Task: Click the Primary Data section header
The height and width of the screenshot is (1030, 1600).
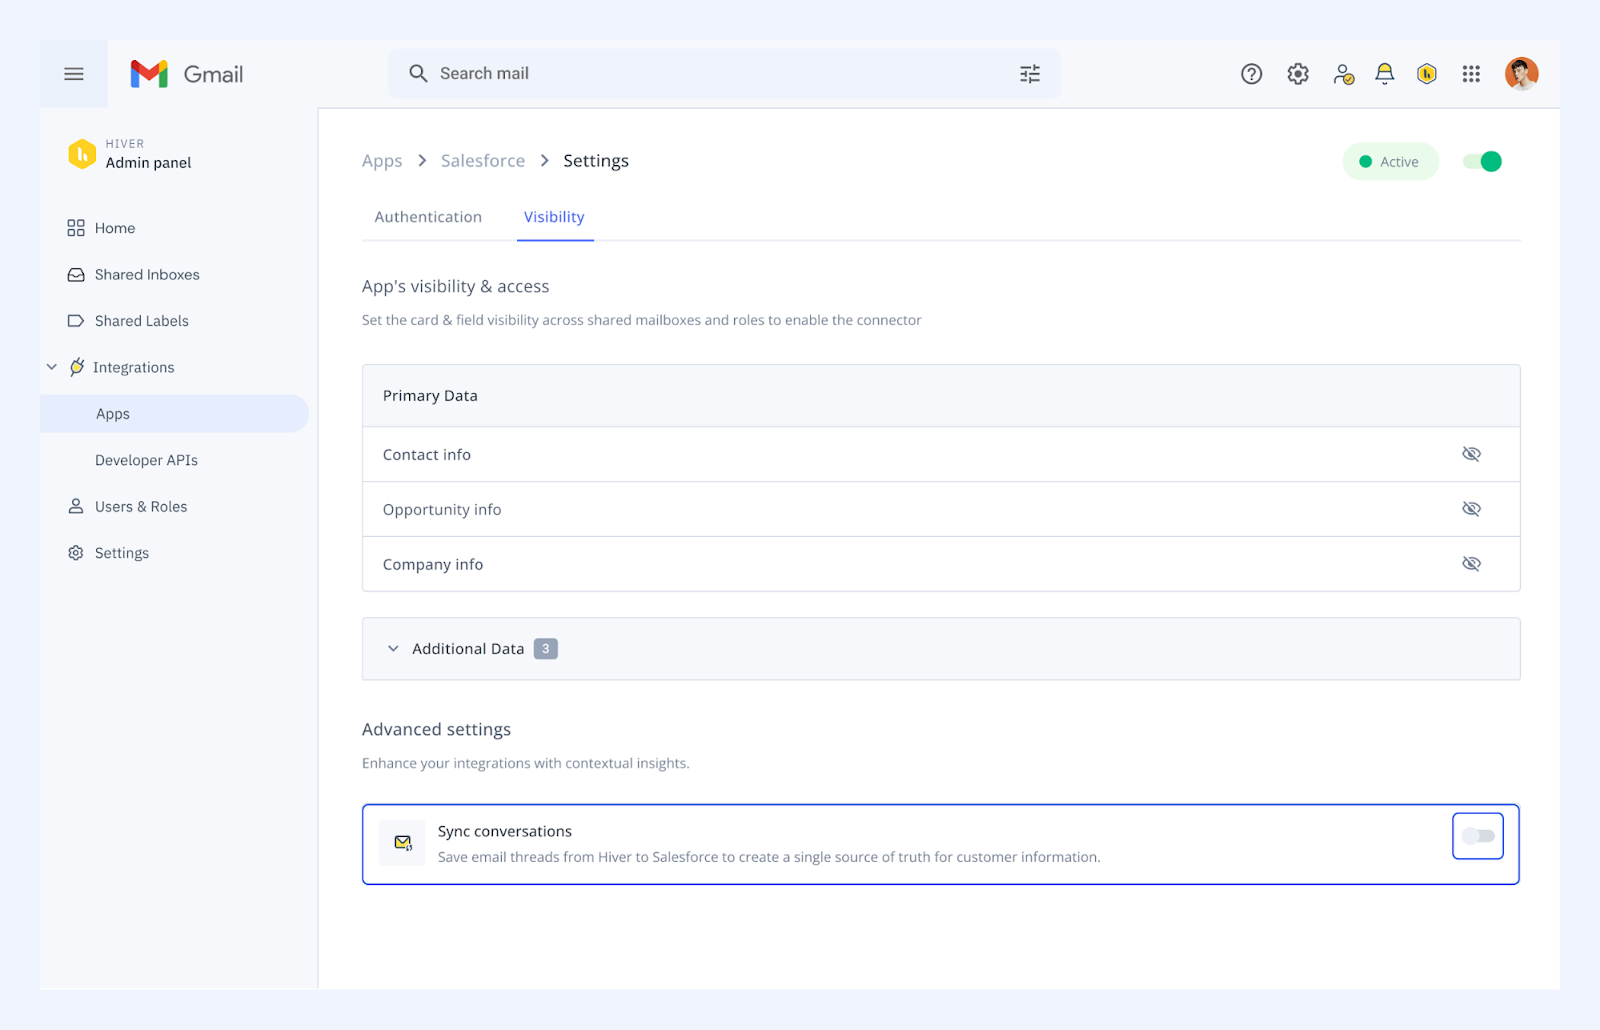Action: click(x=941, y=396)
